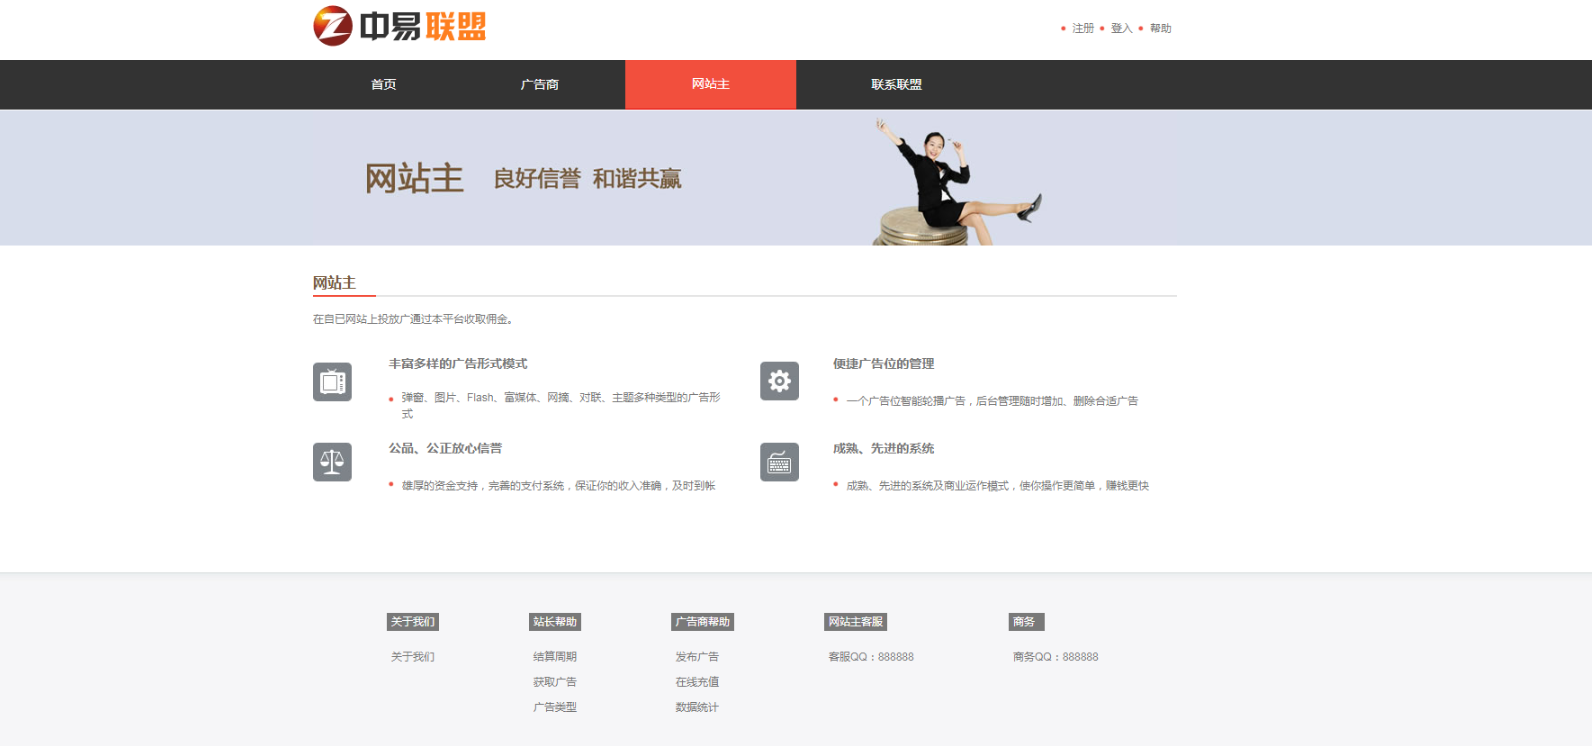The width and height of the screenshot is (1592, 746).
Task: Open 结算周期 in the footer
Action: (x=554, y=657)
